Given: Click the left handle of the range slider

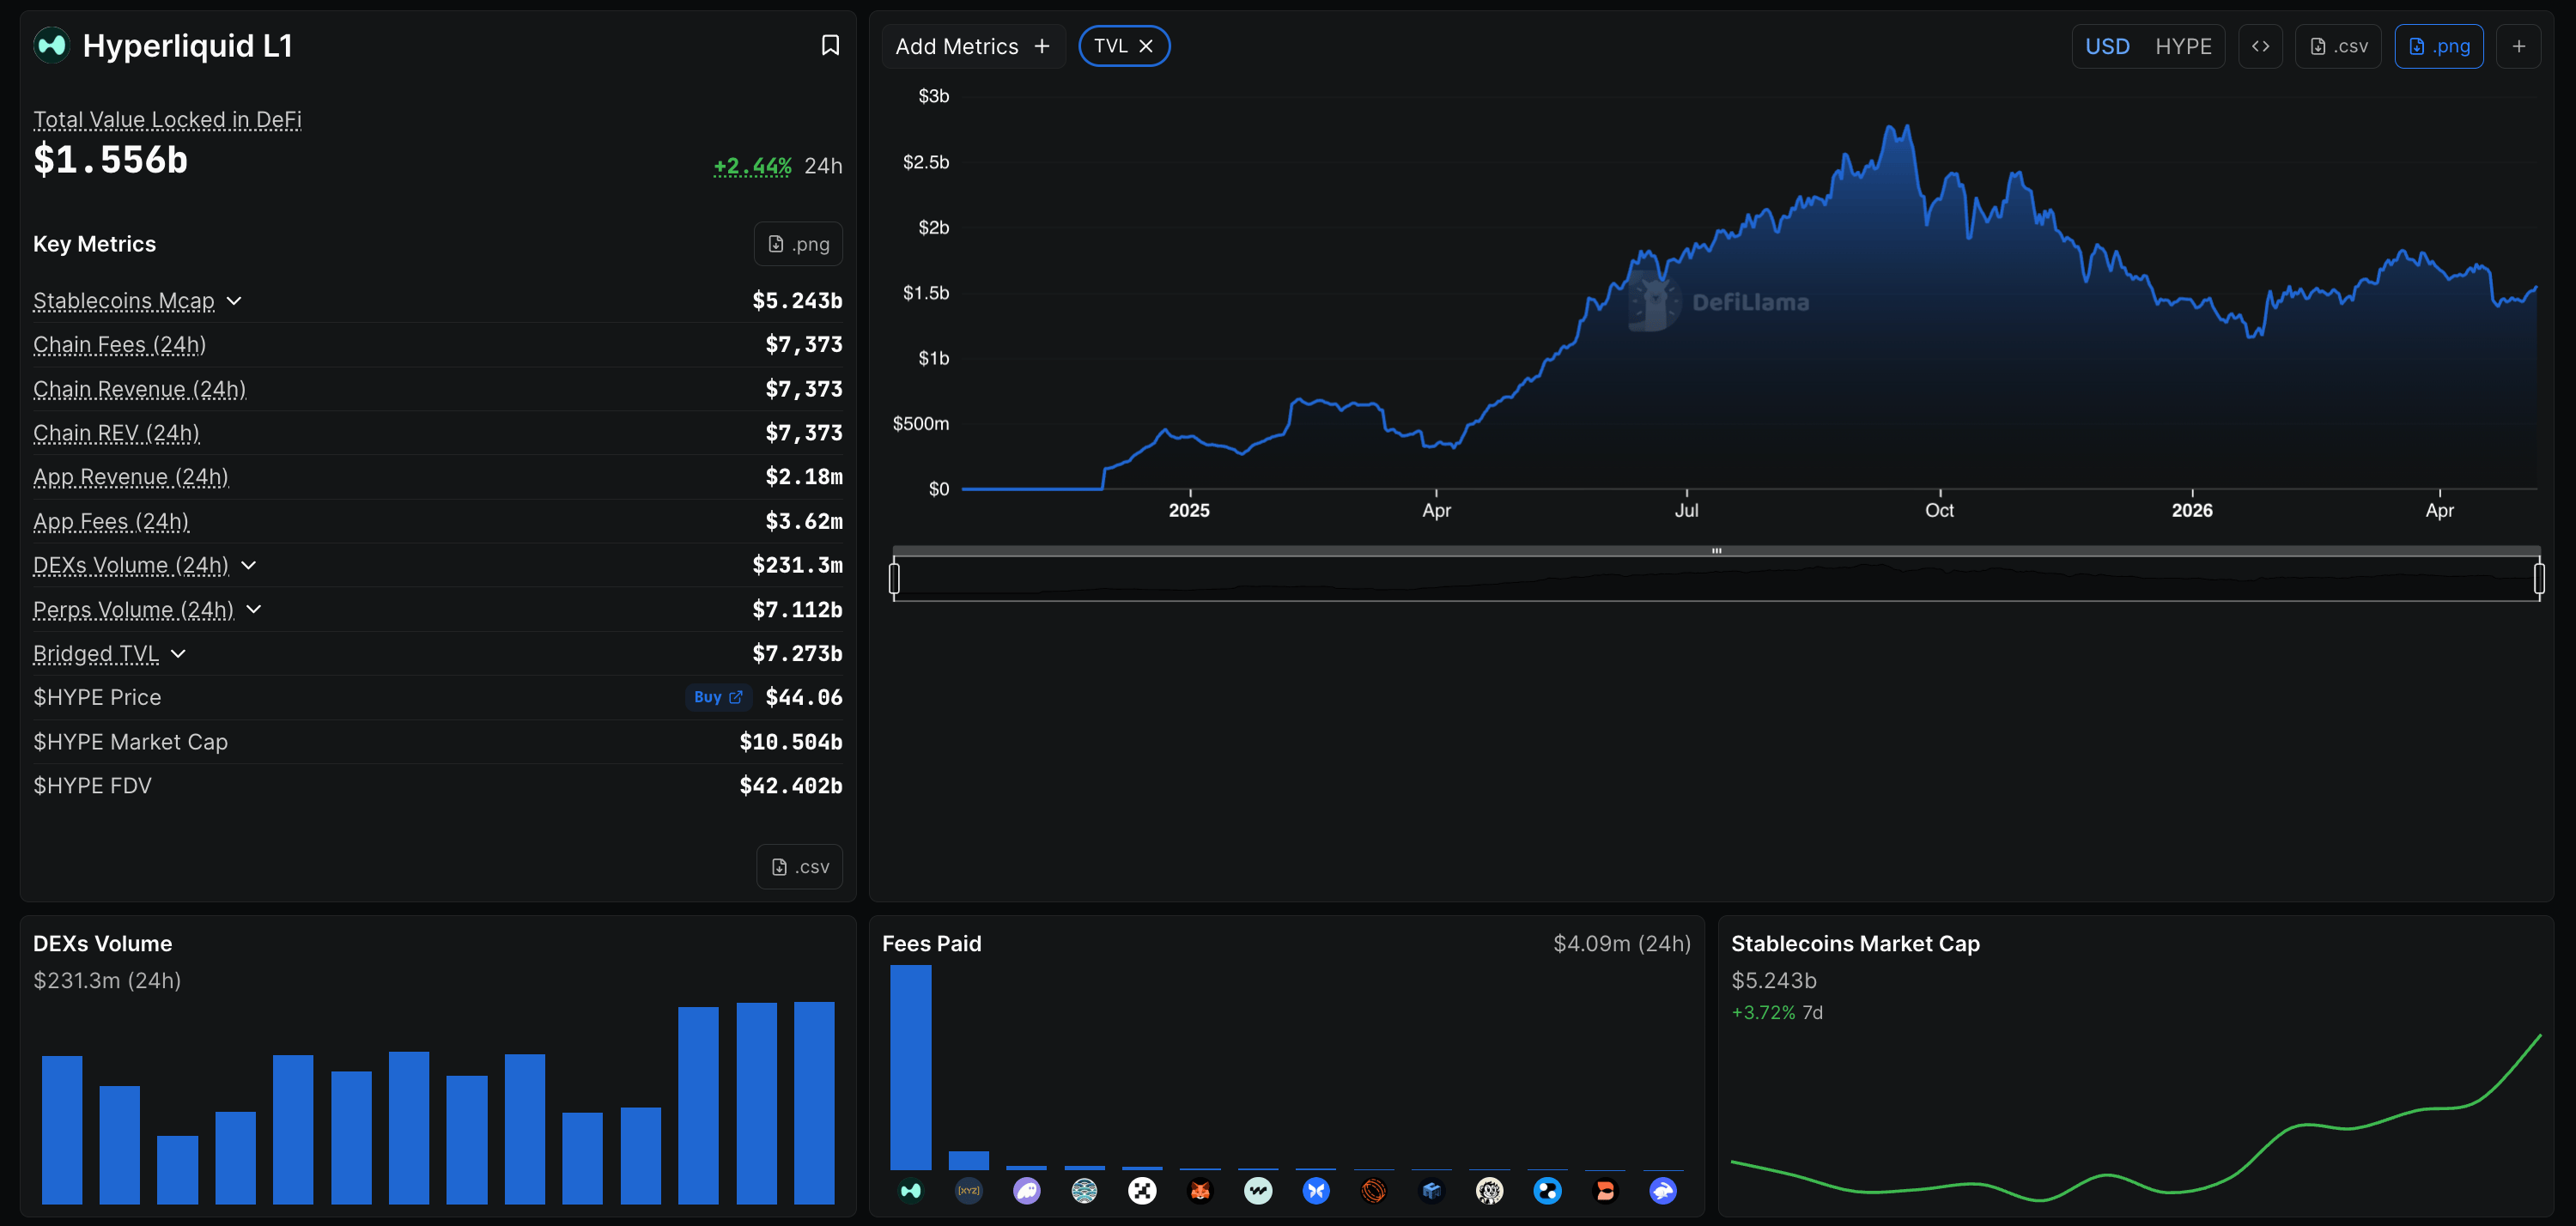Looking at the screenshot, I should pyautogui.click(x=894, y=578).
